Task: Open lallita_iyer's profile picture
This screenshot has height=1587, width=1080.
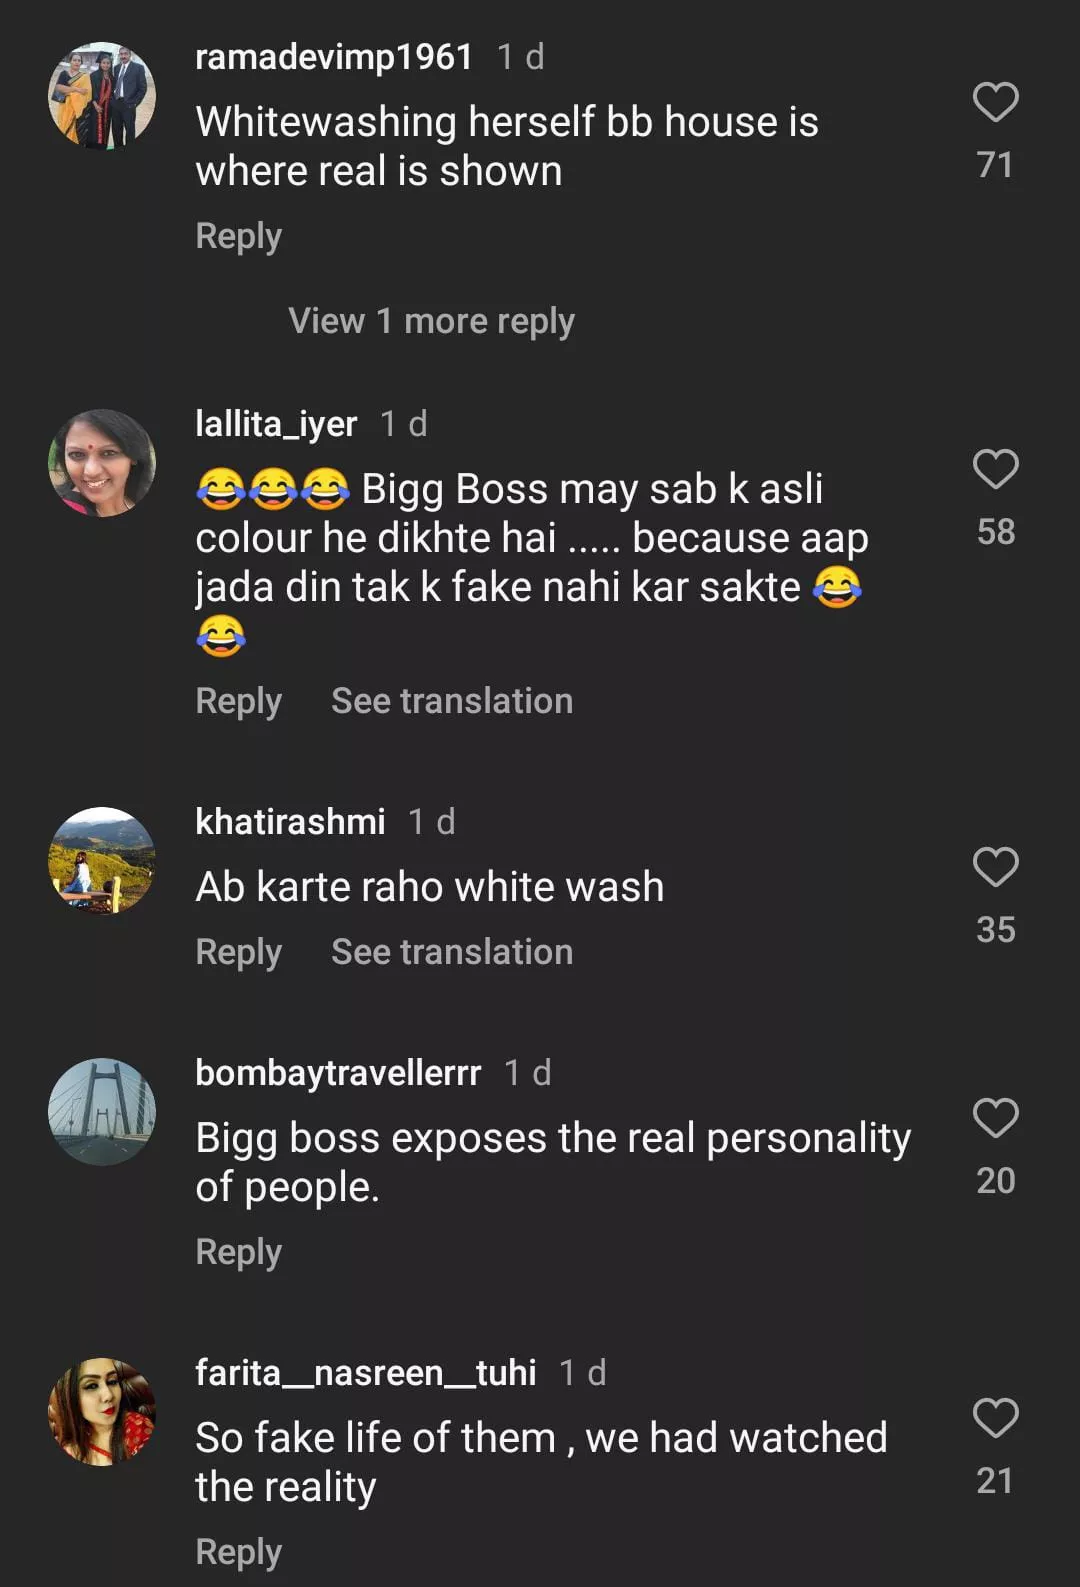Action: point(102,463)
